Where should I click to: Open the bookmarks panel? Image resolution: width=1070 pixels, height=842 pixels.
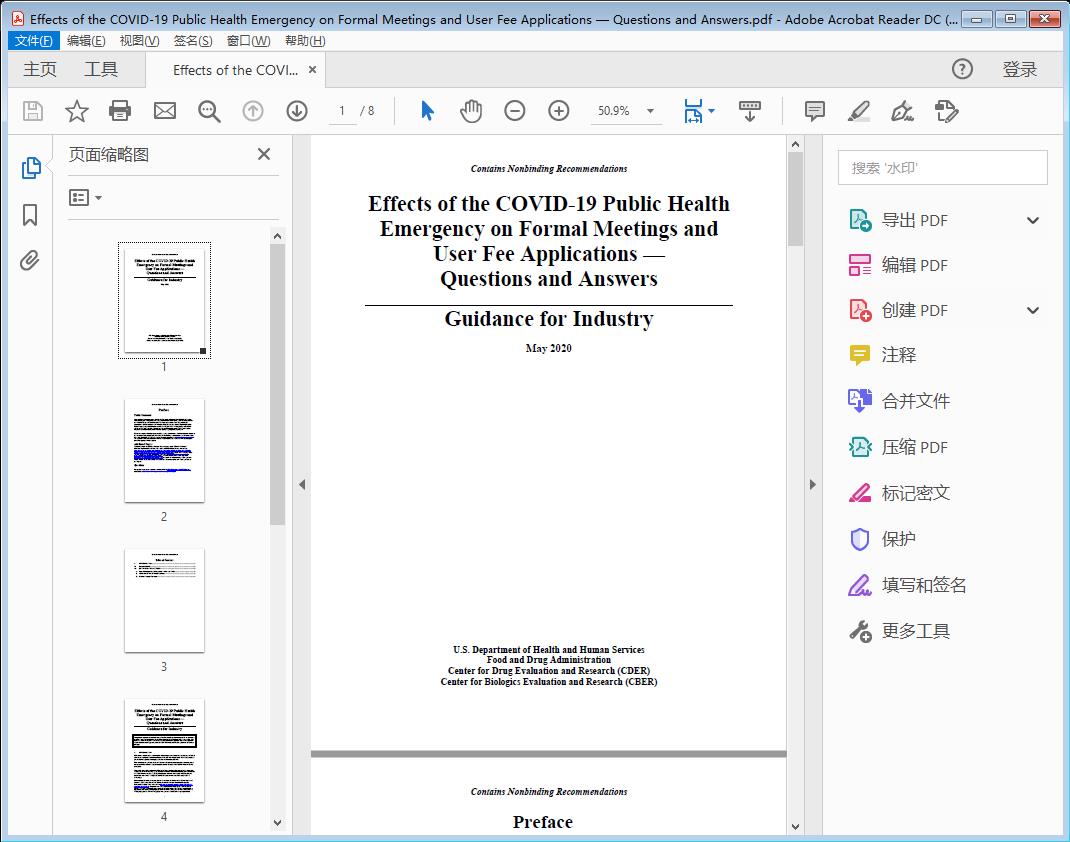31,214
